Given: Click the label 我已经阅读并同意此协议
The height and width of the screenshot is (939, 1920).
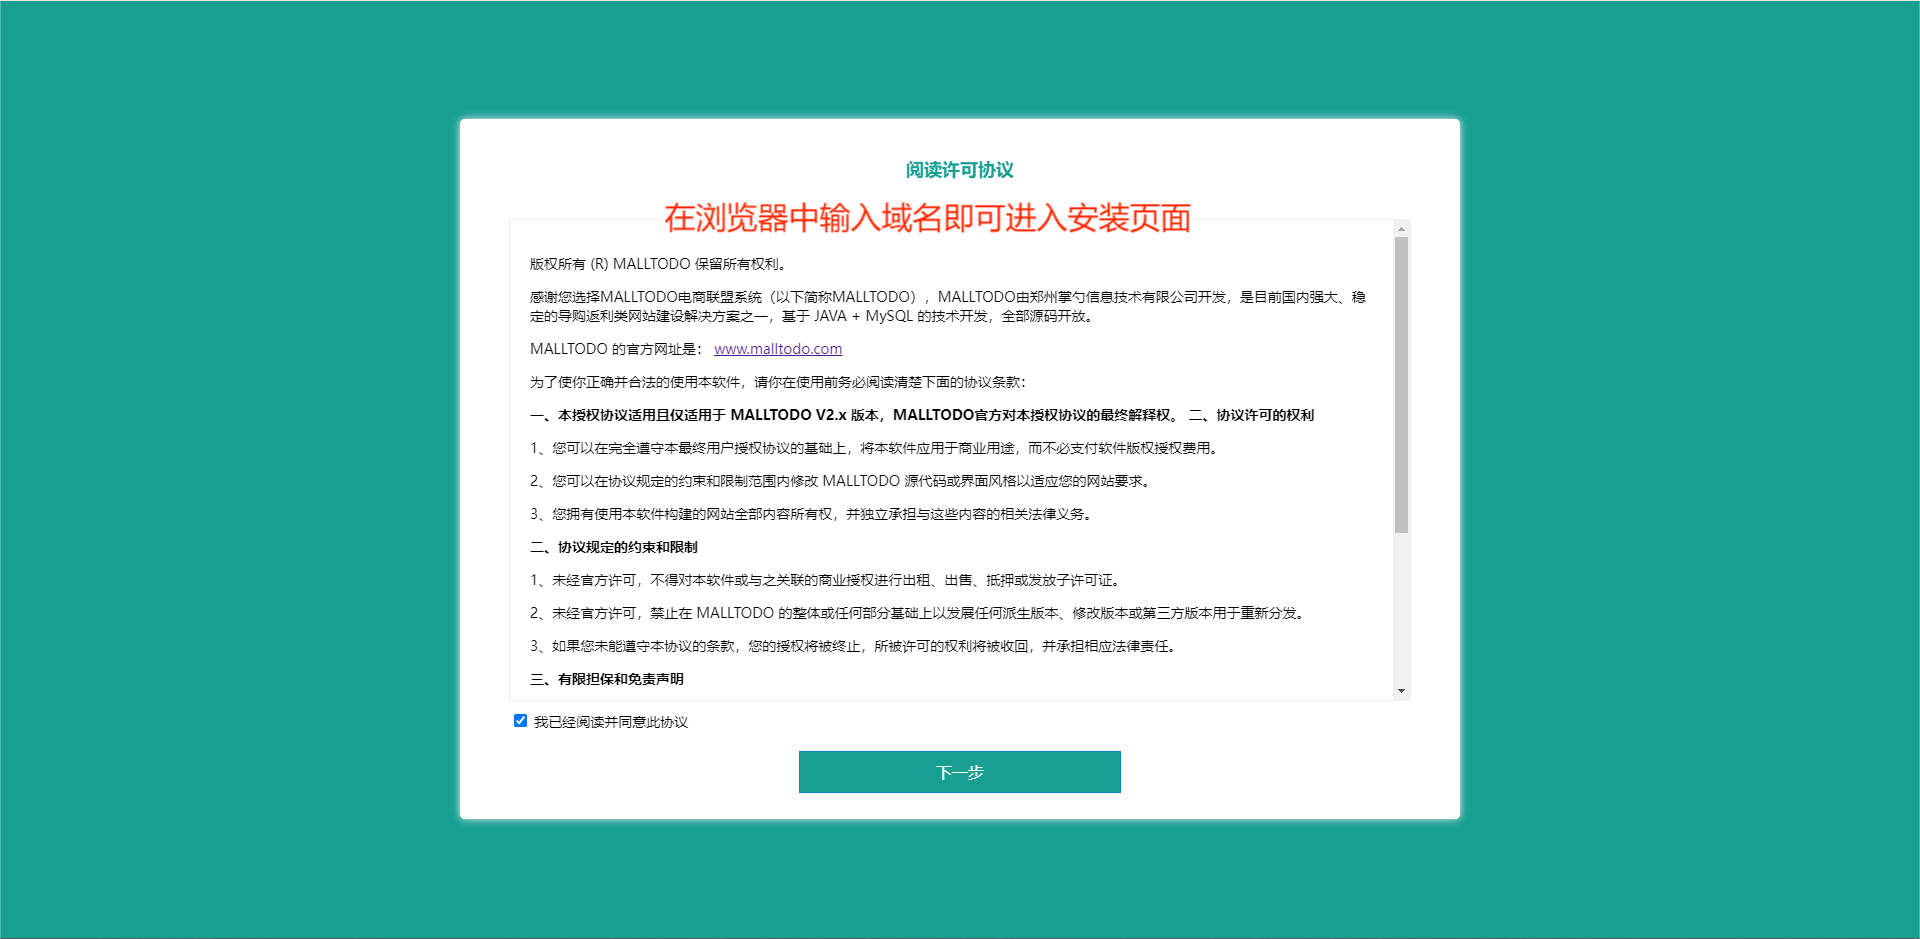Looking at the screenshot, I should pos(611,722).
